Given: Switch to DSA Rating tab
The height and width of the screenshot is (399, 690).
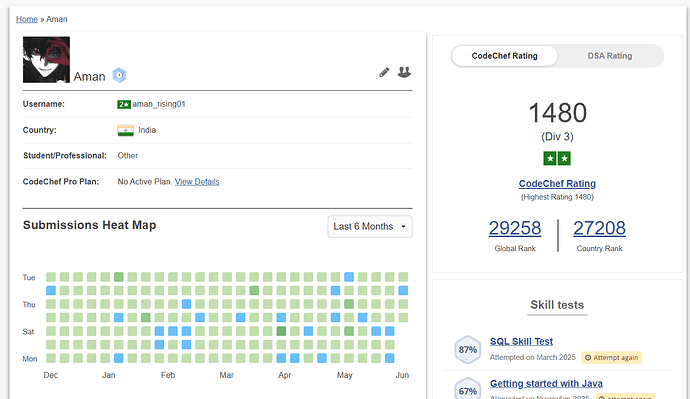Looking at the screenshot, I should 609,56.
